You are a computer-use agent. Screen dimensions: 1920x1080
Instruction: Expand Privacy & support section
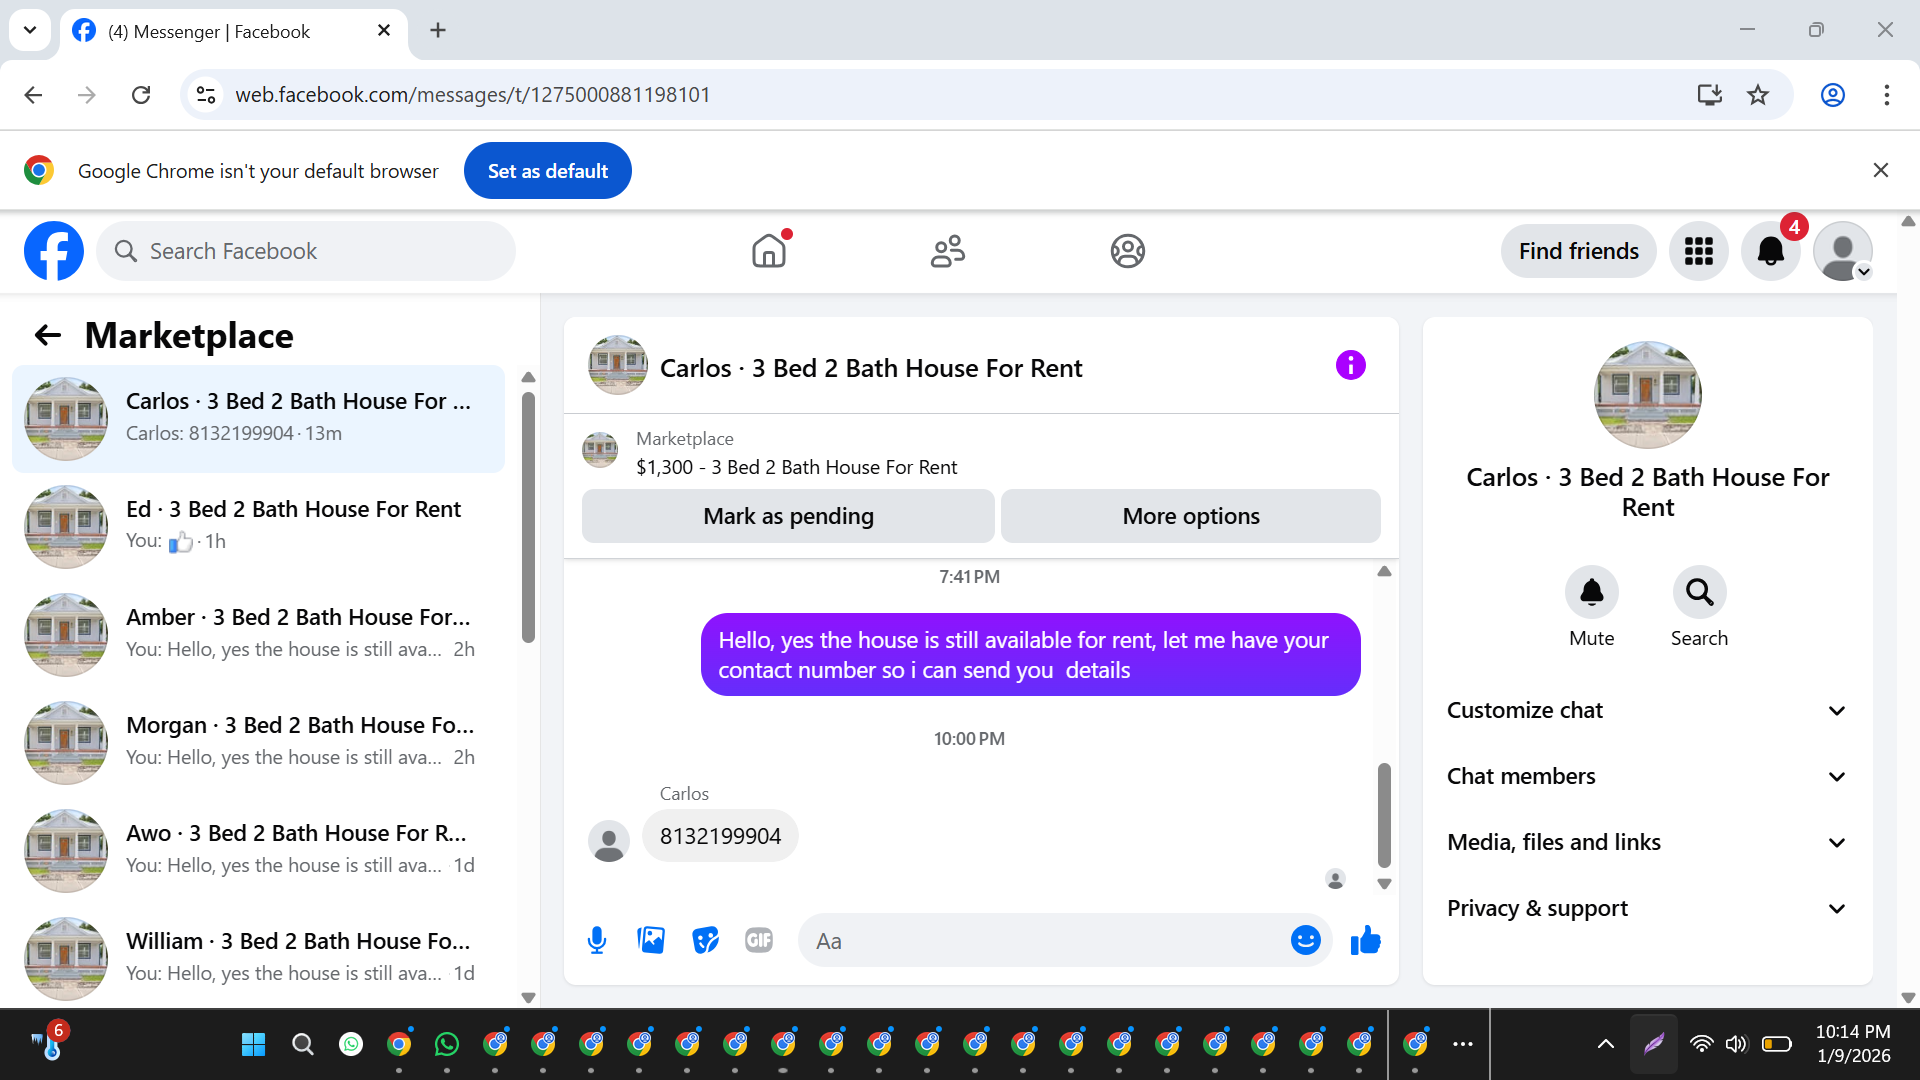1647,908
